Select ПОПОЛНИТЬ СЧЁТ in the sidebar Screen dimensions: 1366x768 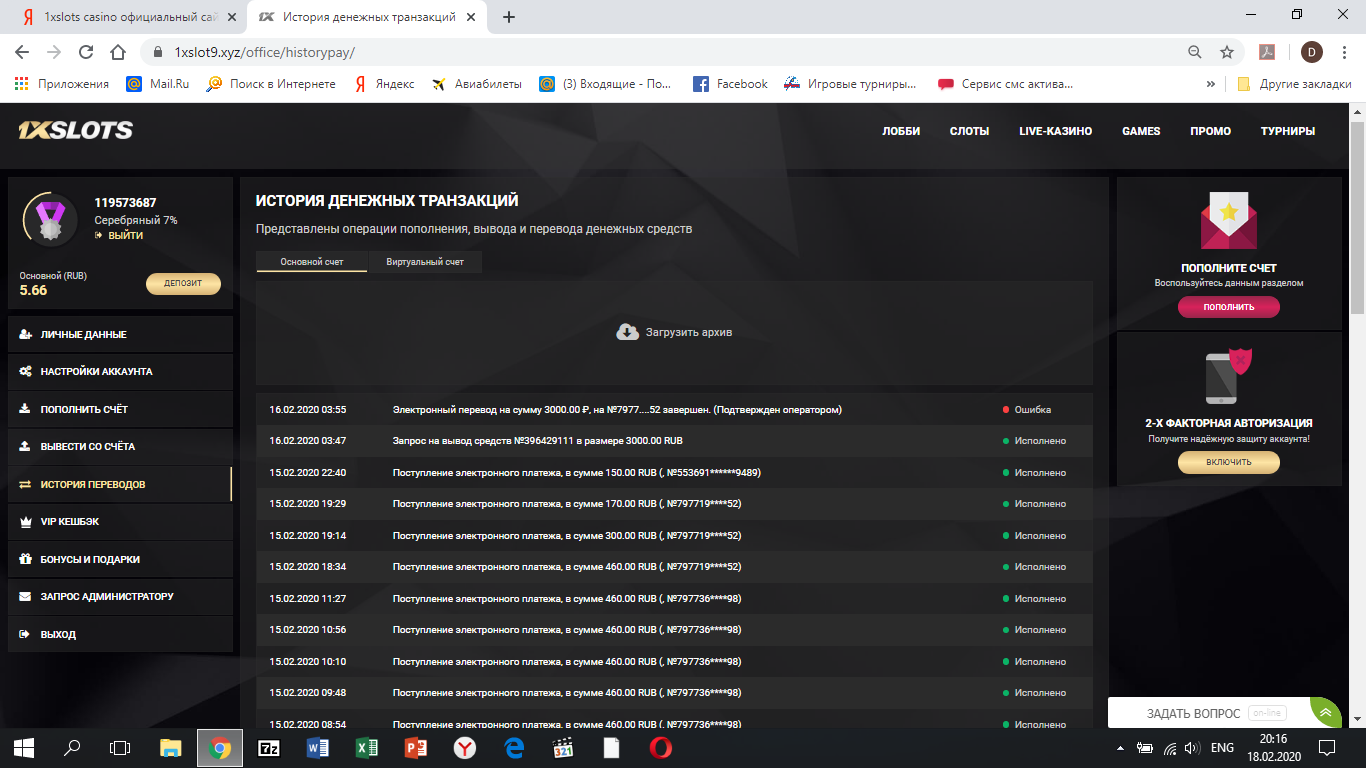(x=120, y=409)
